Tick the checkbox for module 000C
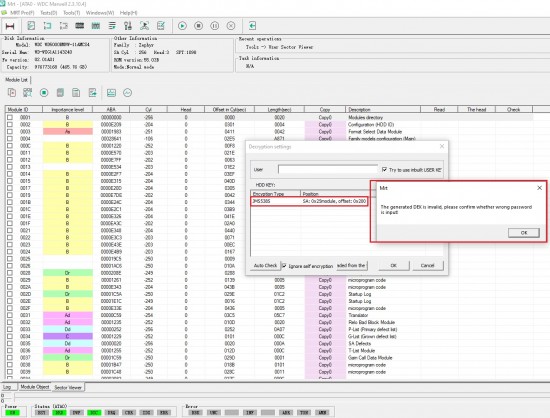The width and height of the screenshot is (550, 418). 10,146
